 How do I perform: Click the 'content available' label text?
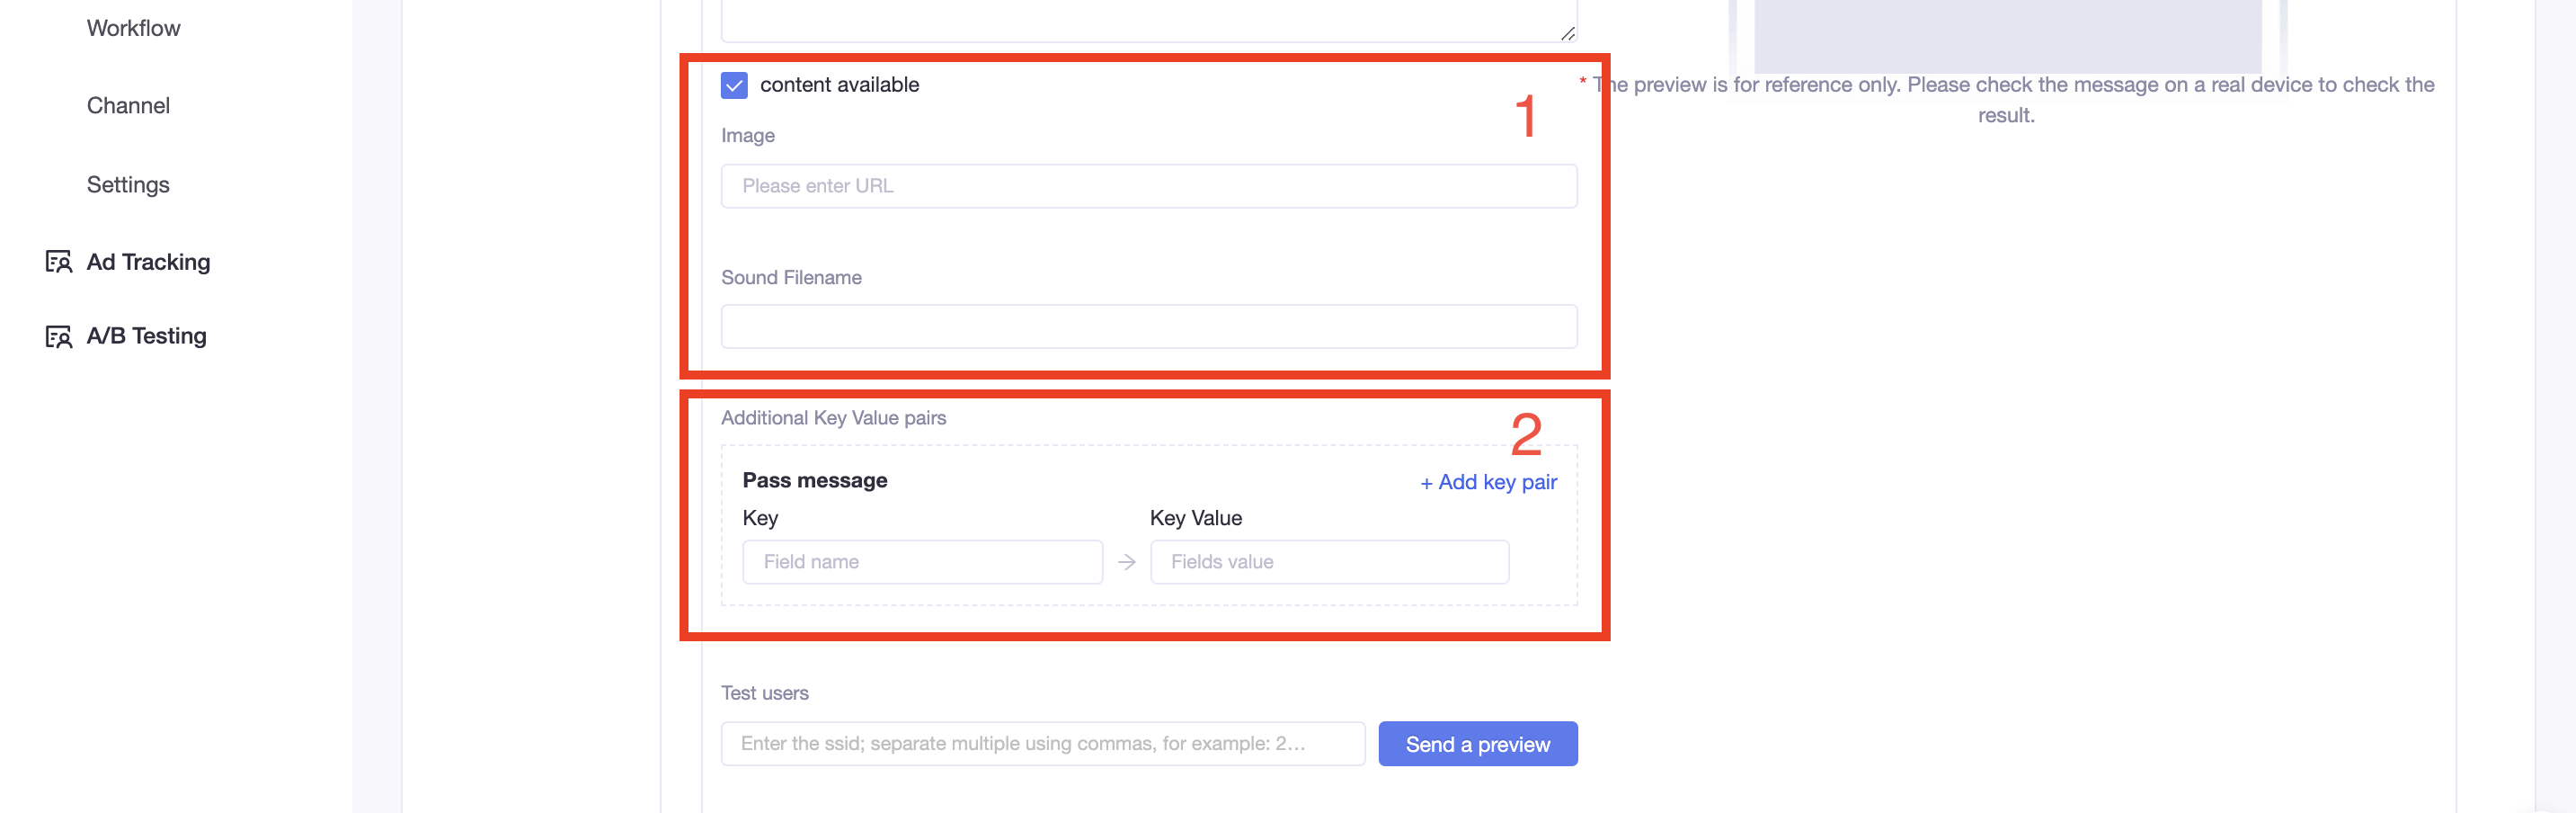click(839, 85)
